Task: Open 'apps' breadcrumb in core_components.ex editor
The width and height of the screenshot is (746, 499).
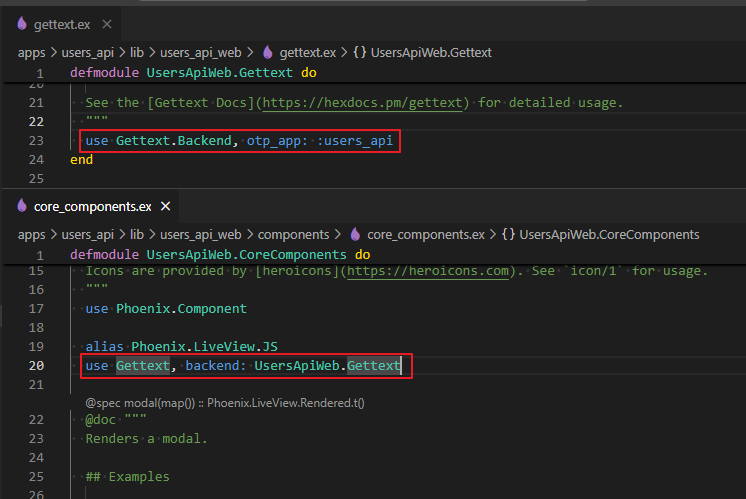Action: (x=31, y=235)
